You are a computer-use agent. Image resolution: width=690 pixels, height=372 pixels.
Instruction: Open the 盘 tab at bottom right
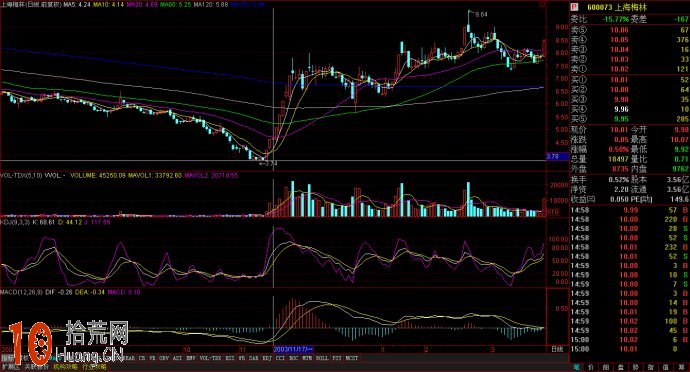tap(621, 367)
